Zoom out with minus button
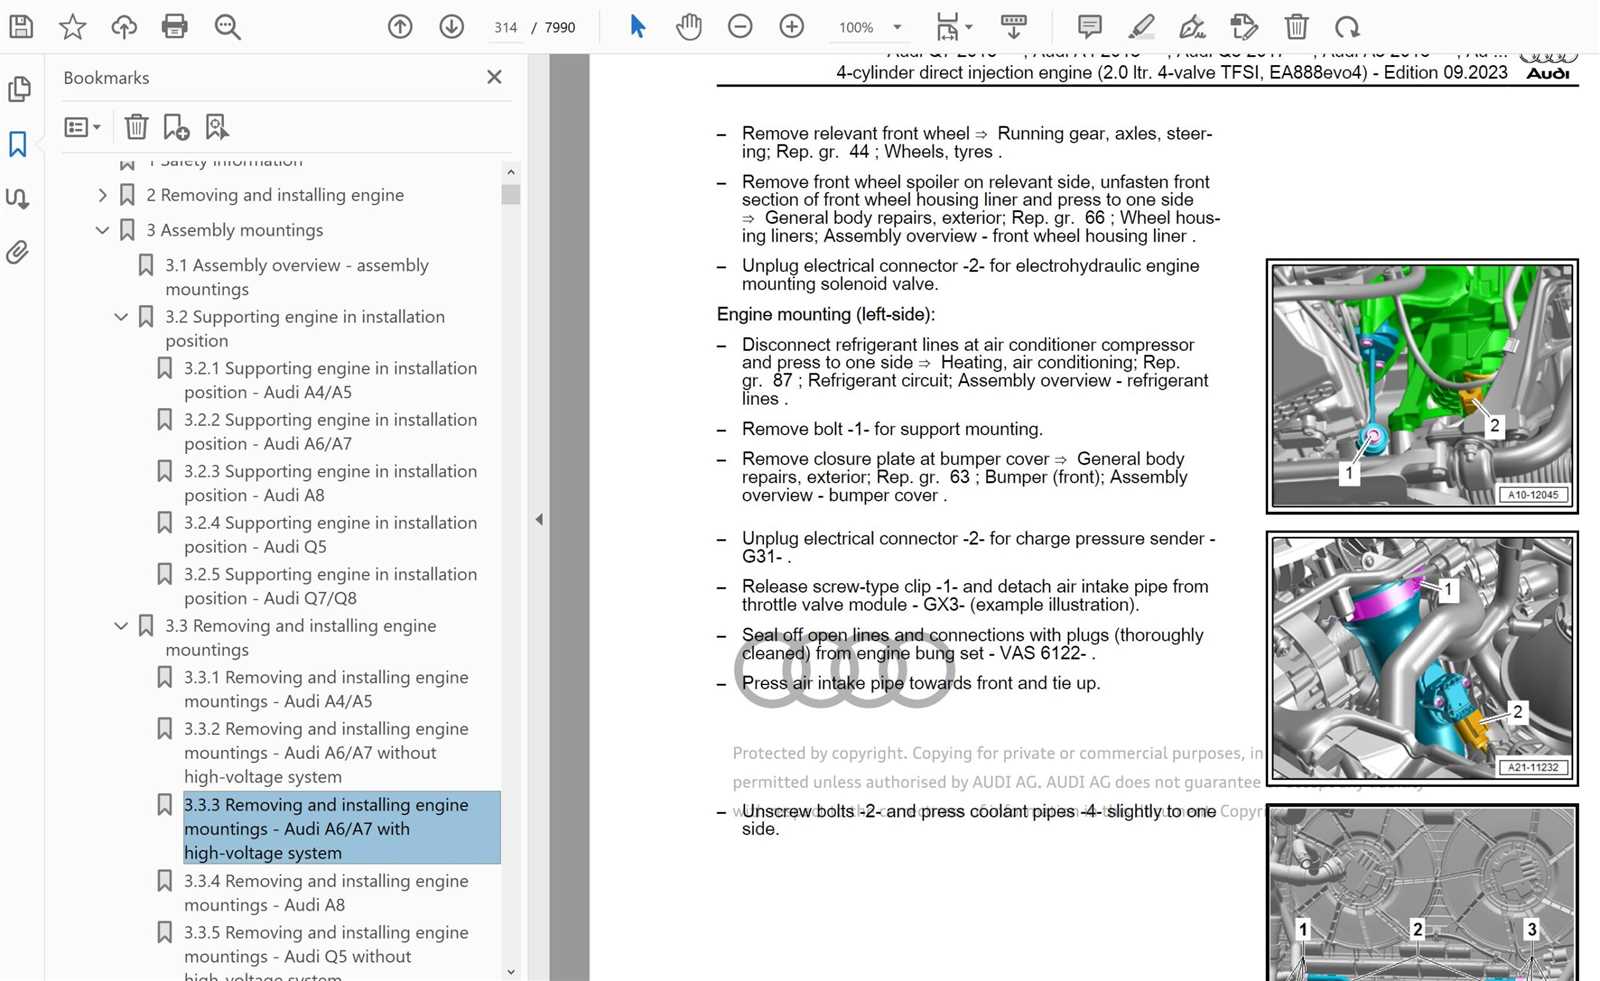Screen dimensions: 1600x981 click(x=740, y=27)
